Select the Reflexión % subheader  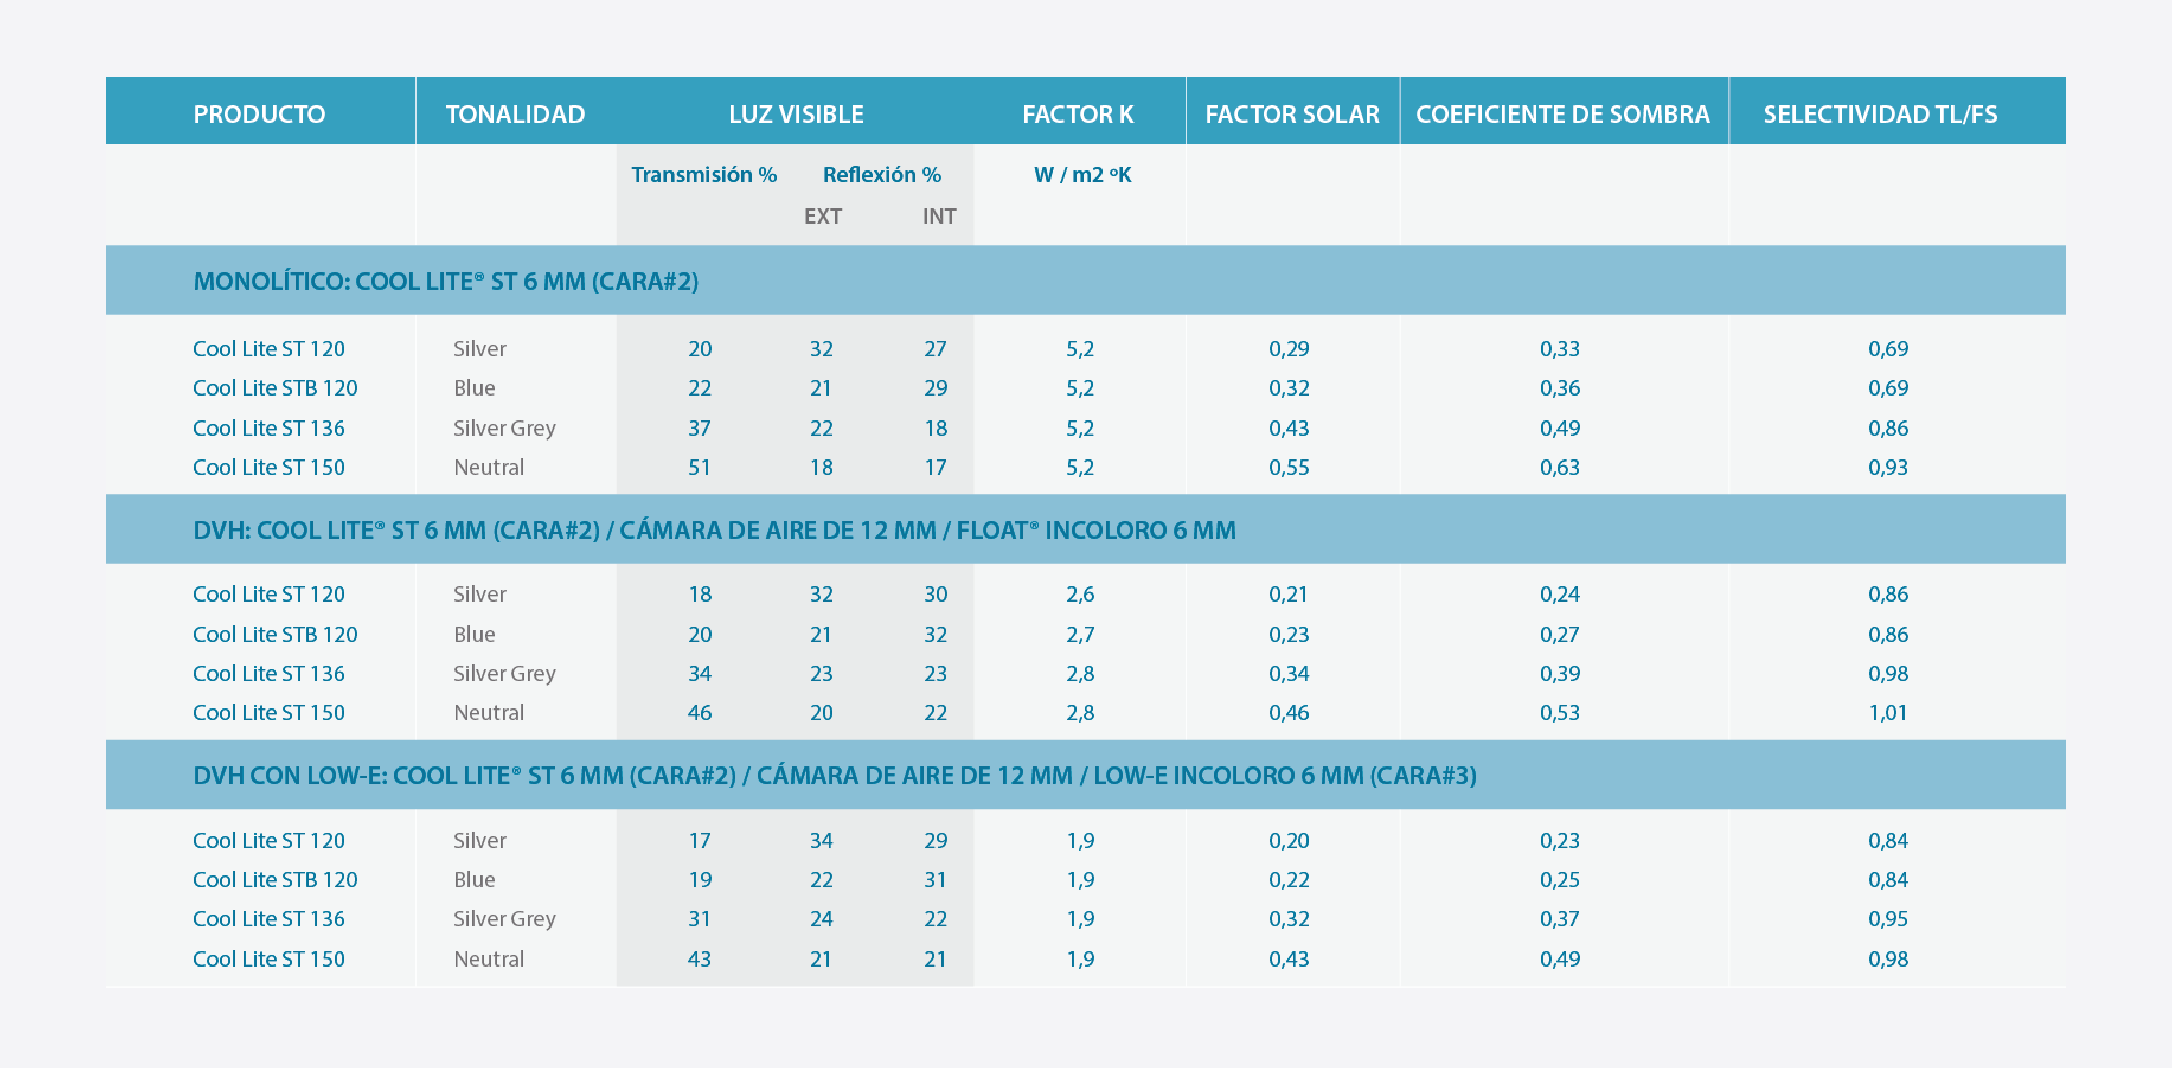click(x=881, y=175)
